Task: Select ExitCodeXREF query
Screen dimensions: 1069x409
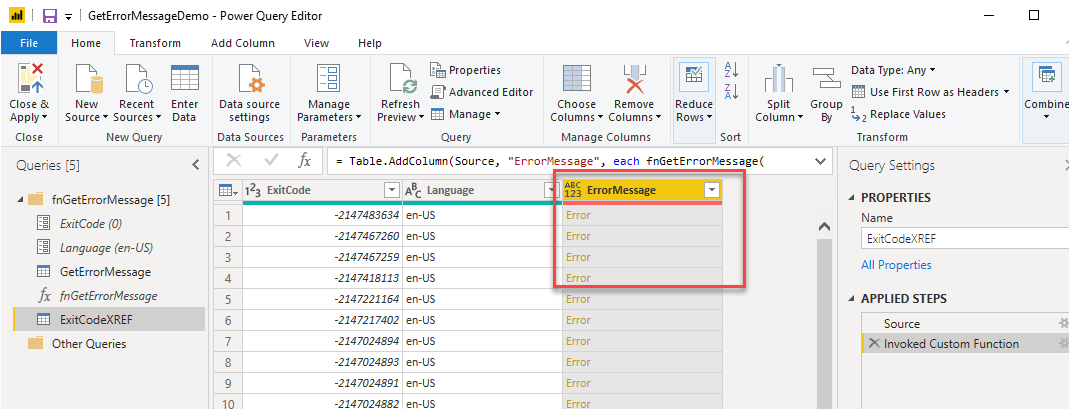Action: click(x=109, y=319)
